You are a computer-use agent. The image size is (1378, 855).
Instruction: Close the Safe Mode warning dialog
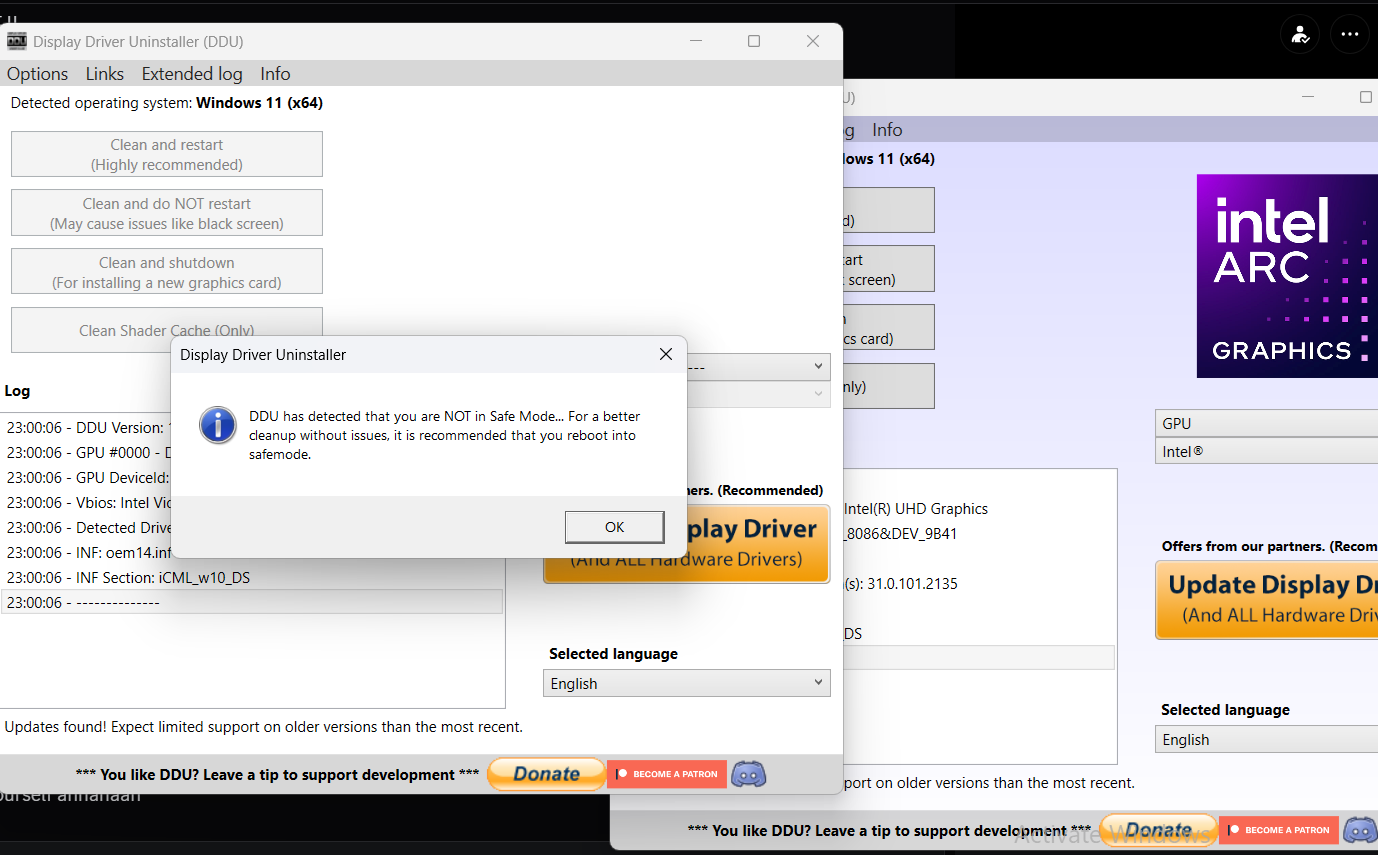(x=666, y=354)
